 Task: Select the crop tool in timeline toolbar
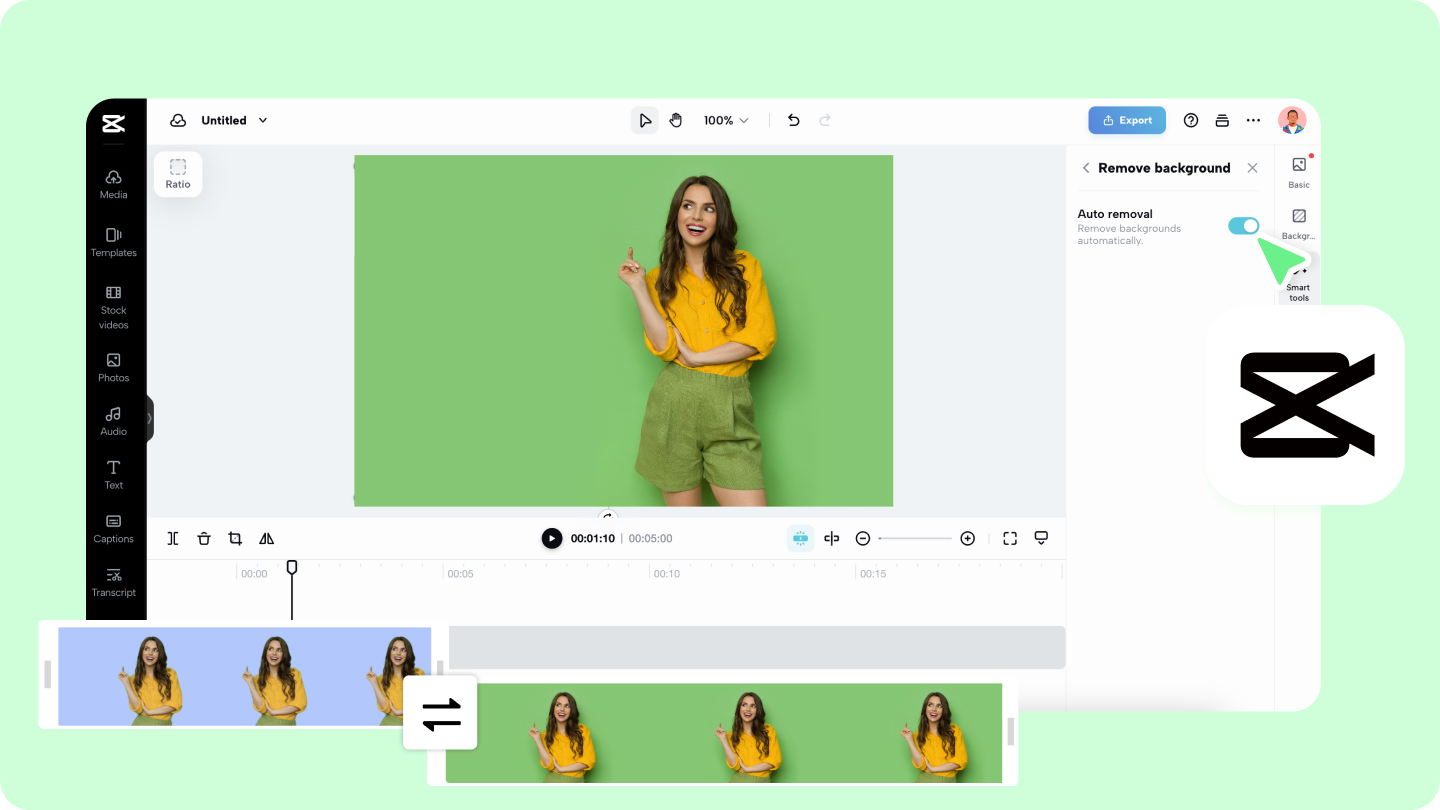point(235,538)
